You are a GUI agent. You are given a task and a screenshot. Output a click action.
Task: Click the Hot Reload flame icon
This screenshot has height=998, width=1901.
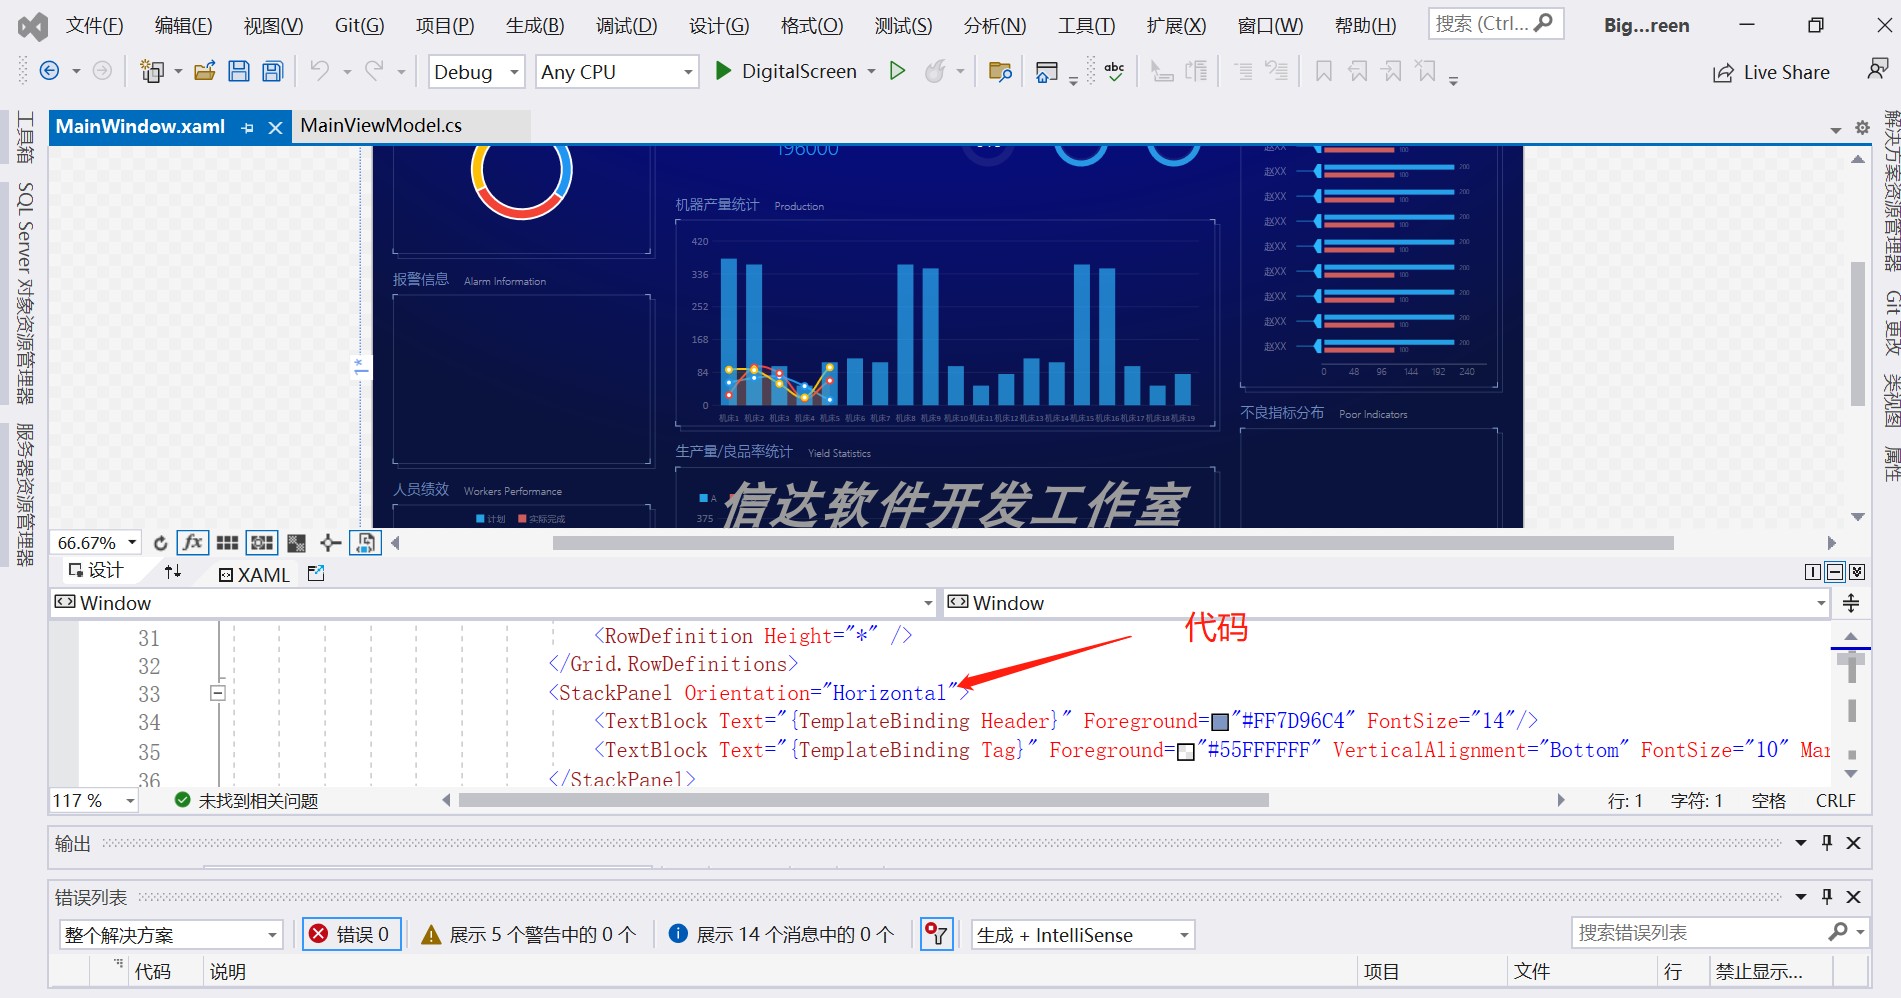935,71
